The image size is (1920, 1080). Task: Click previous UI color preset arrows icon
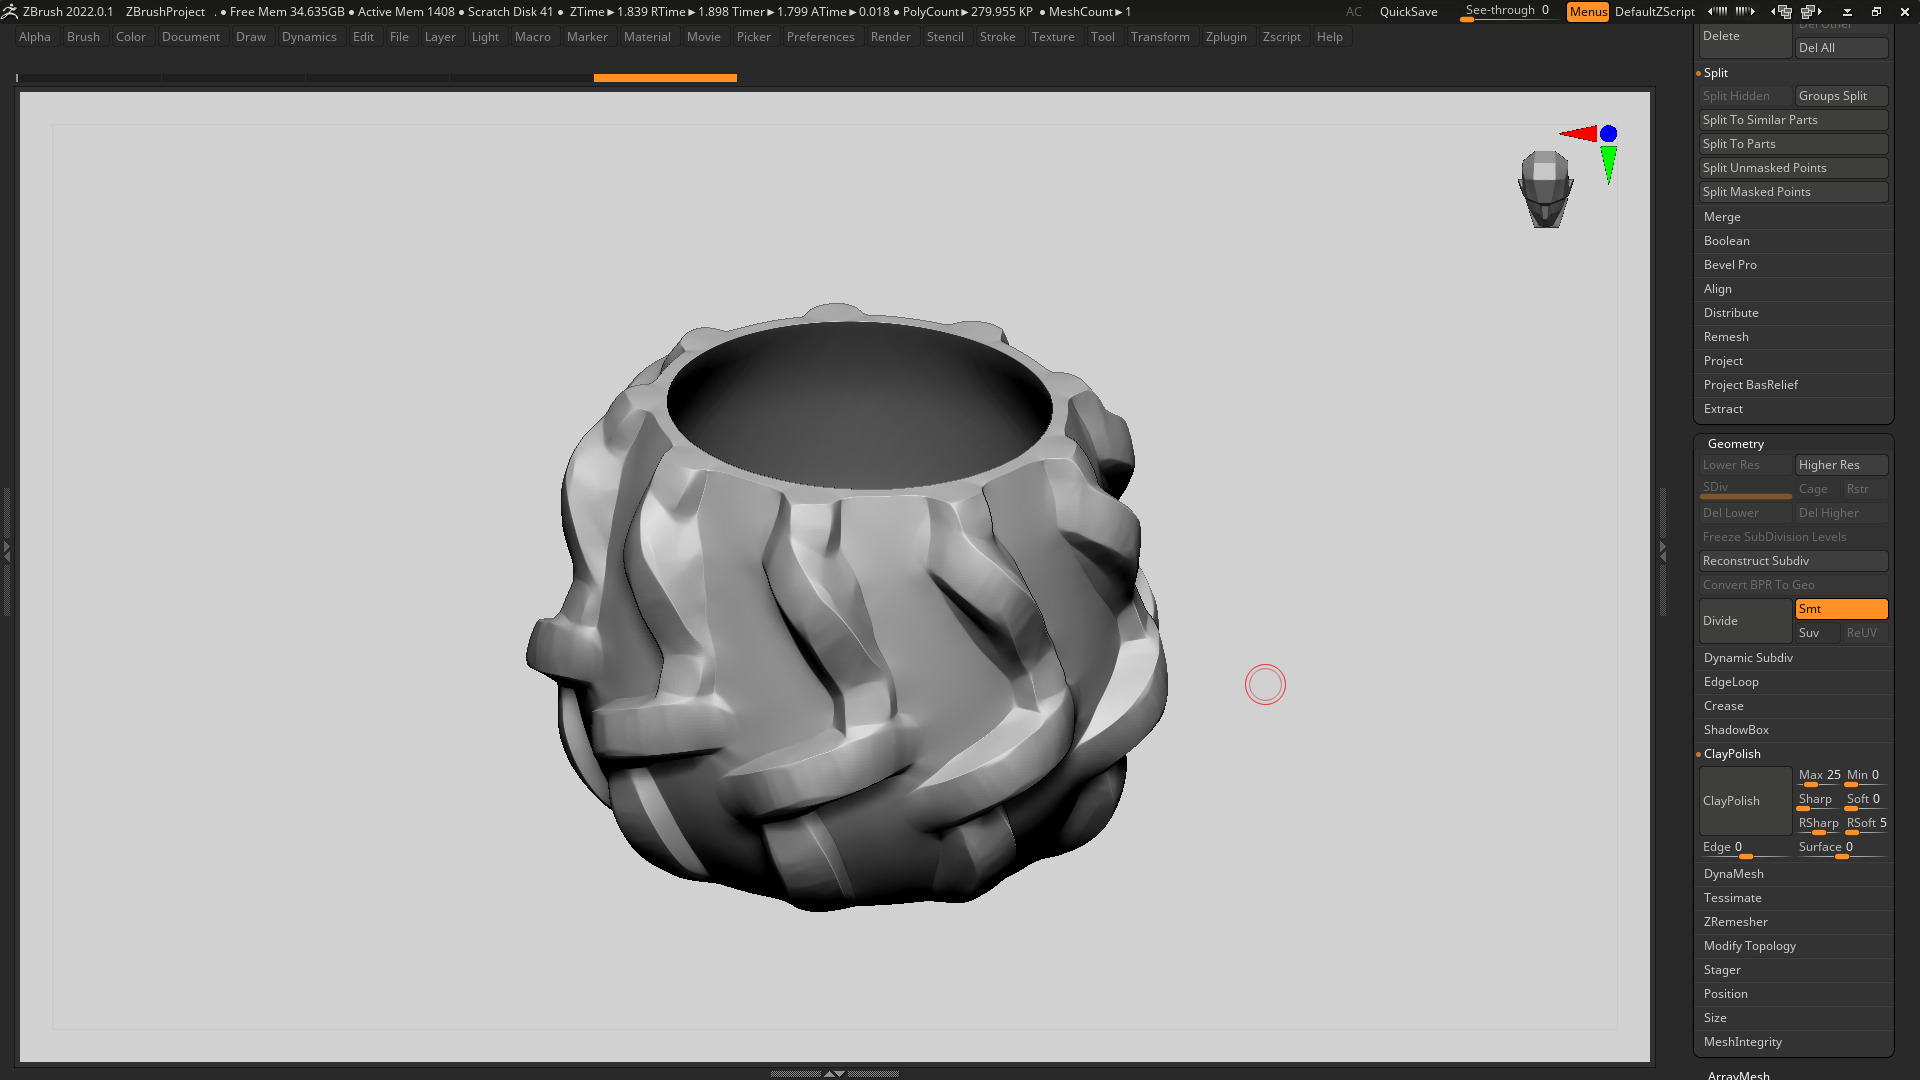point(1717,11)
